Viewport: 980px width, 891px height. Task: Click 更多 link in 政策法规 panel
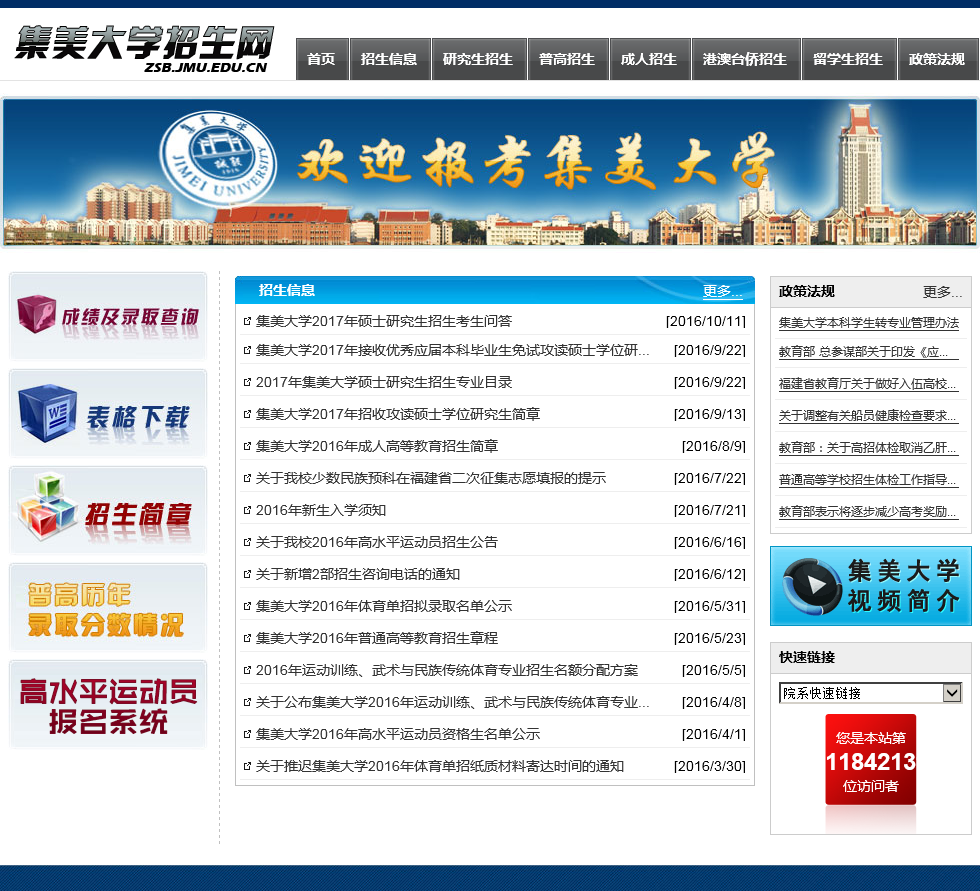coord(942,292)
